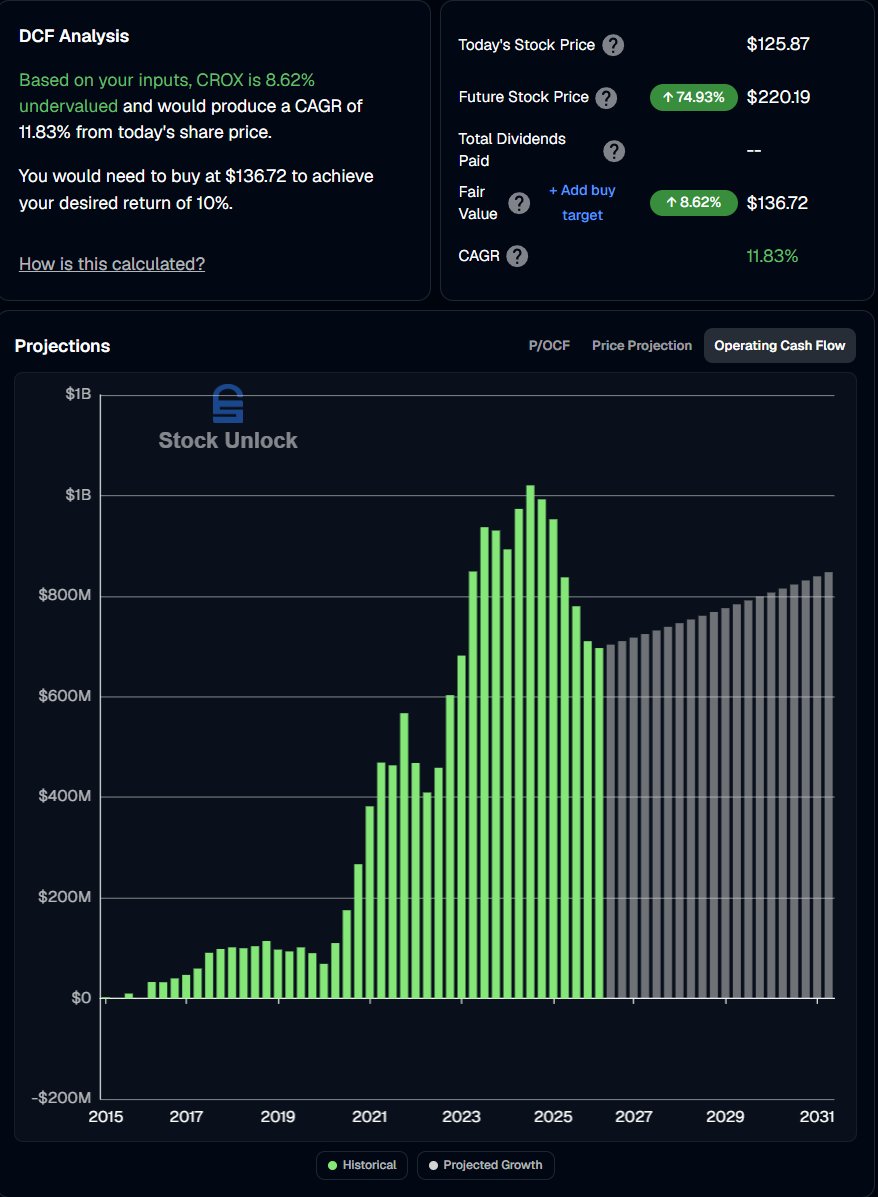The image size is (878, 1197).
Task: Click the $220.19 future stock price value
Action: (778, 97)
